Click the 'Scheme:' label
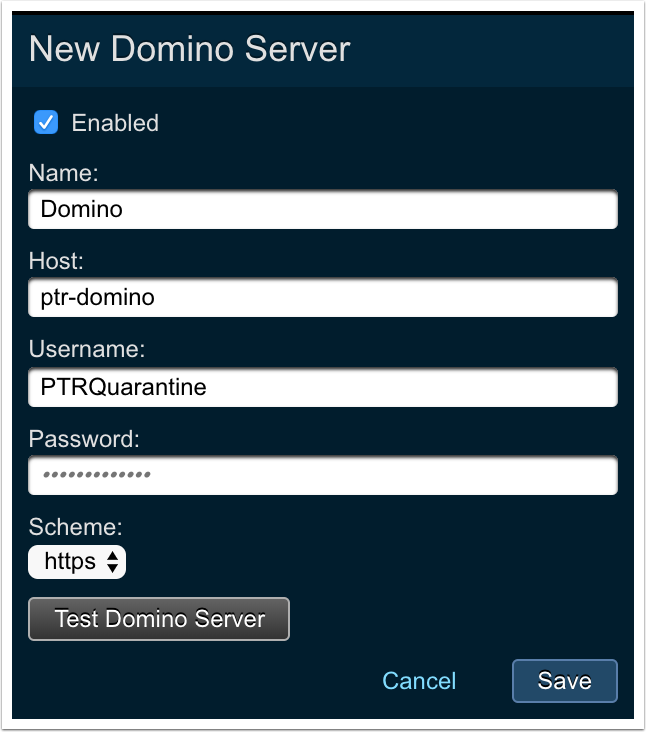Screen dimensions: 646x732 (x=74, y=526)
